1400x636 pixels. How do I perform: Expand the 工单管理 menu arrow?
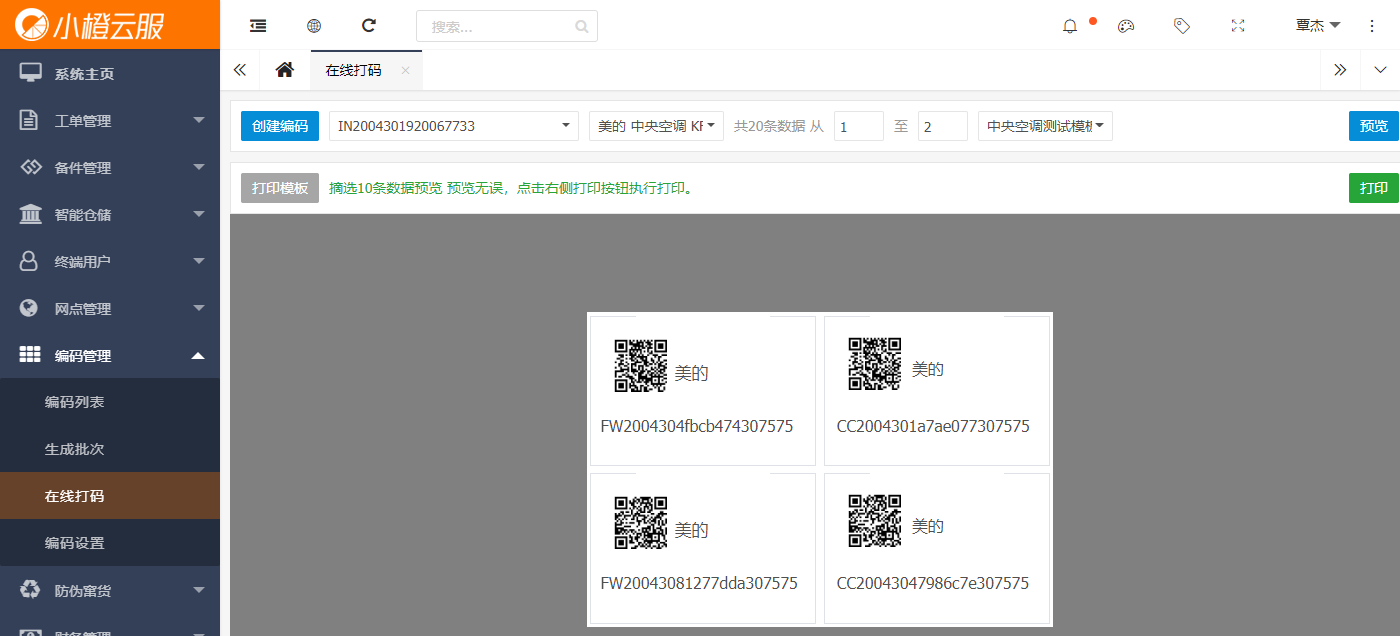pos(198,121)
